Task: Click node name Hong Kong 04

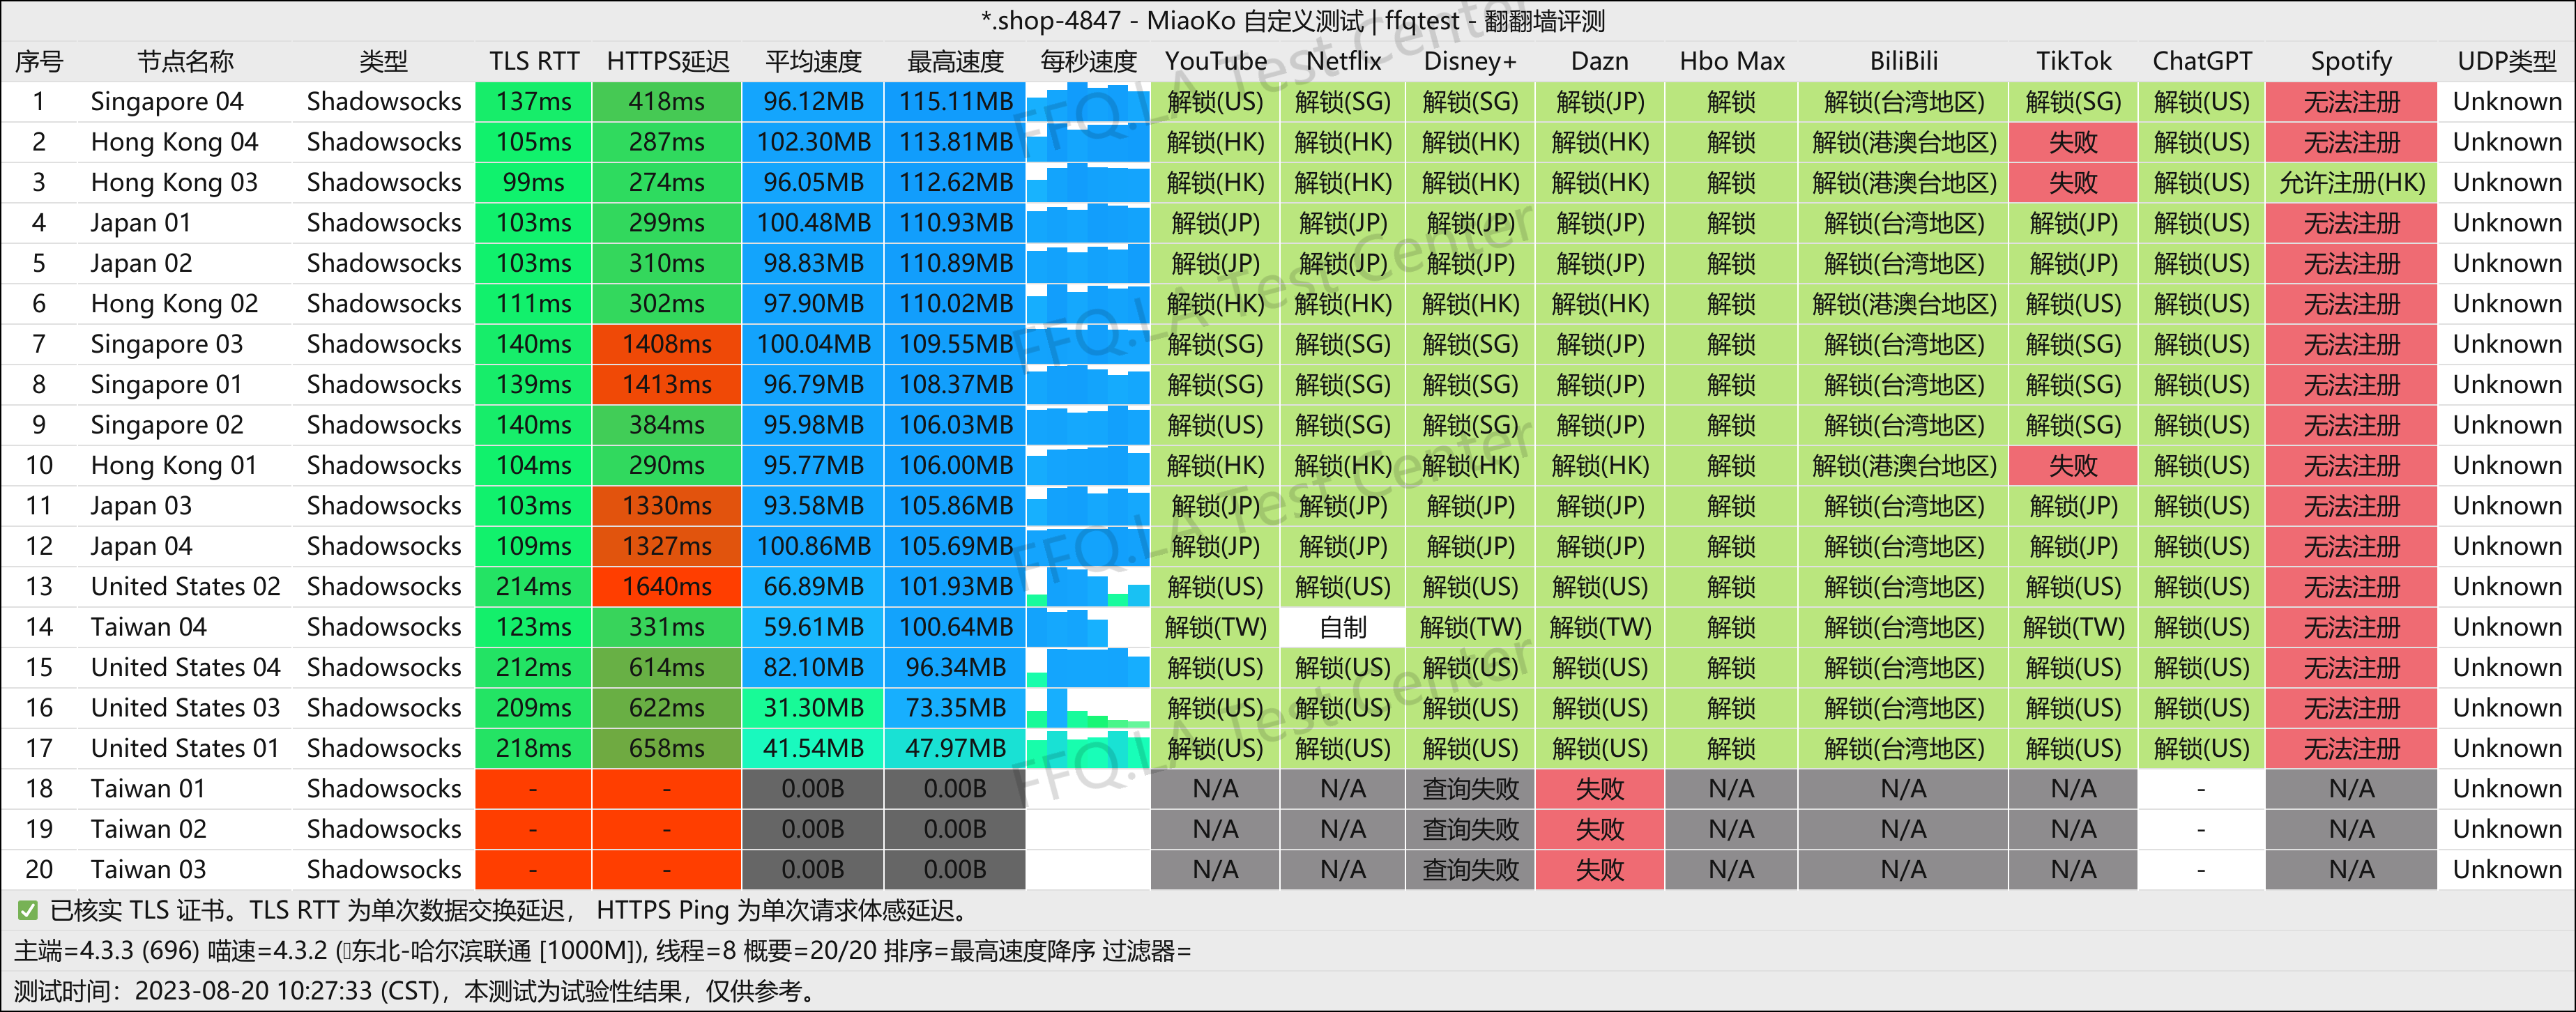Action: tap(174, 142)
